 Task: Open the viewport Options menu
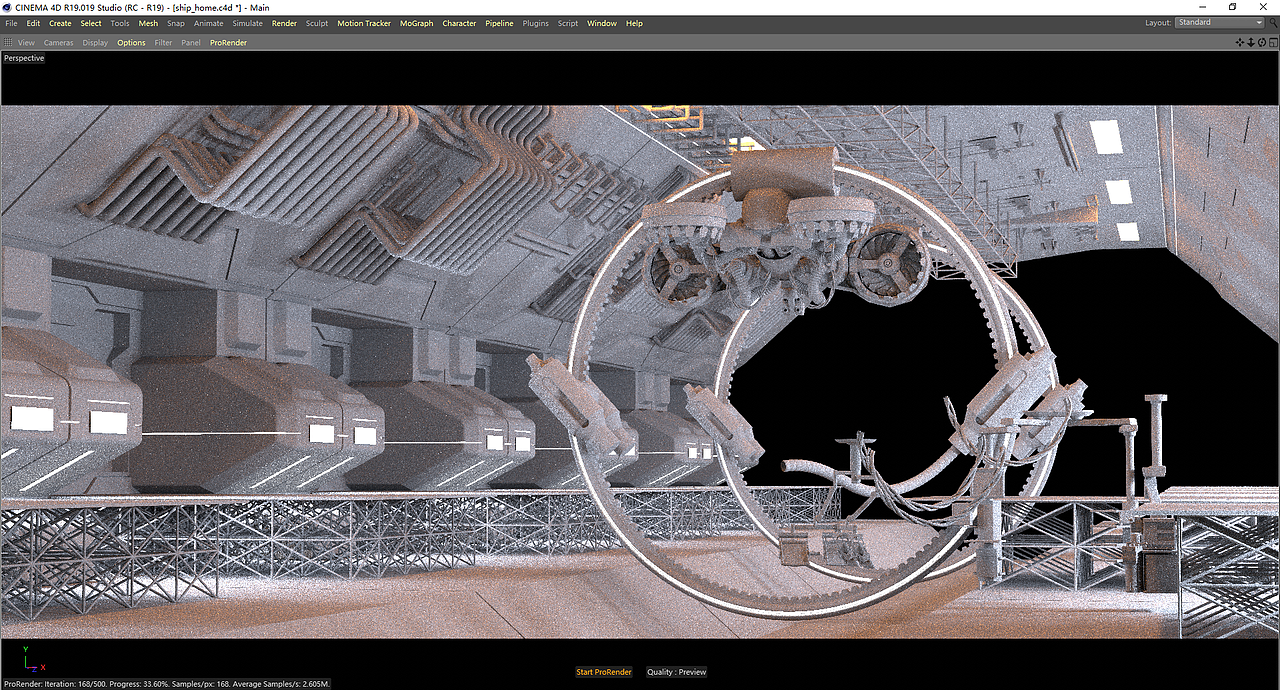(131, 43)
